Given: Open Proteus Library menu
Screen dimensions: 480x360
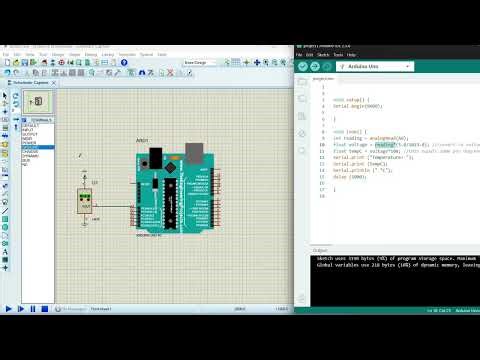Looking at the screenshot, I should [x=108, y=54].
